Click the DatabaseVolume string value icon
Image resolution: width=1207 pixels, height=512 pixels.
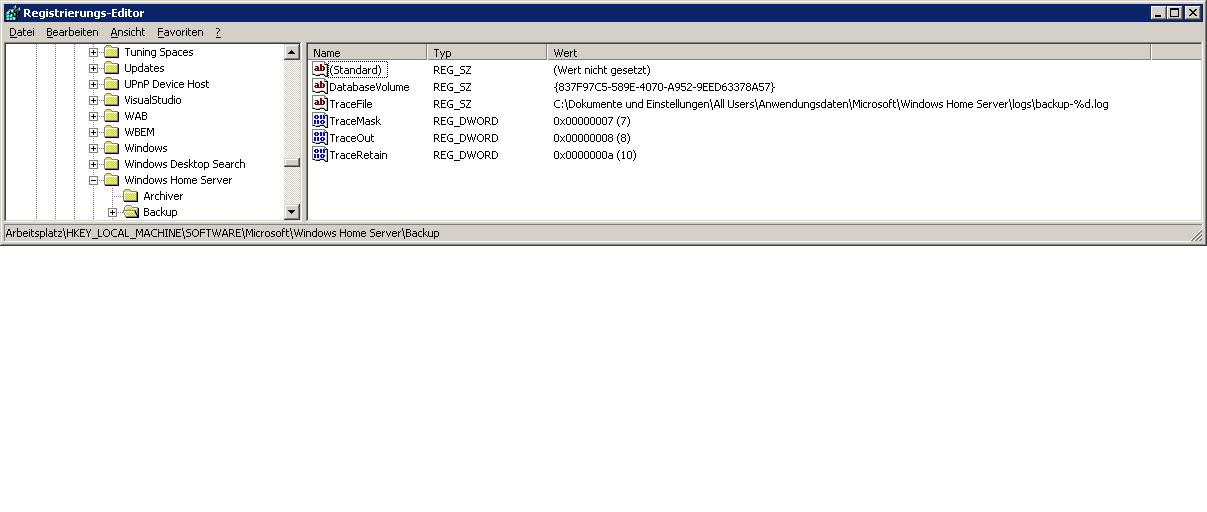[x=320, y=87]
